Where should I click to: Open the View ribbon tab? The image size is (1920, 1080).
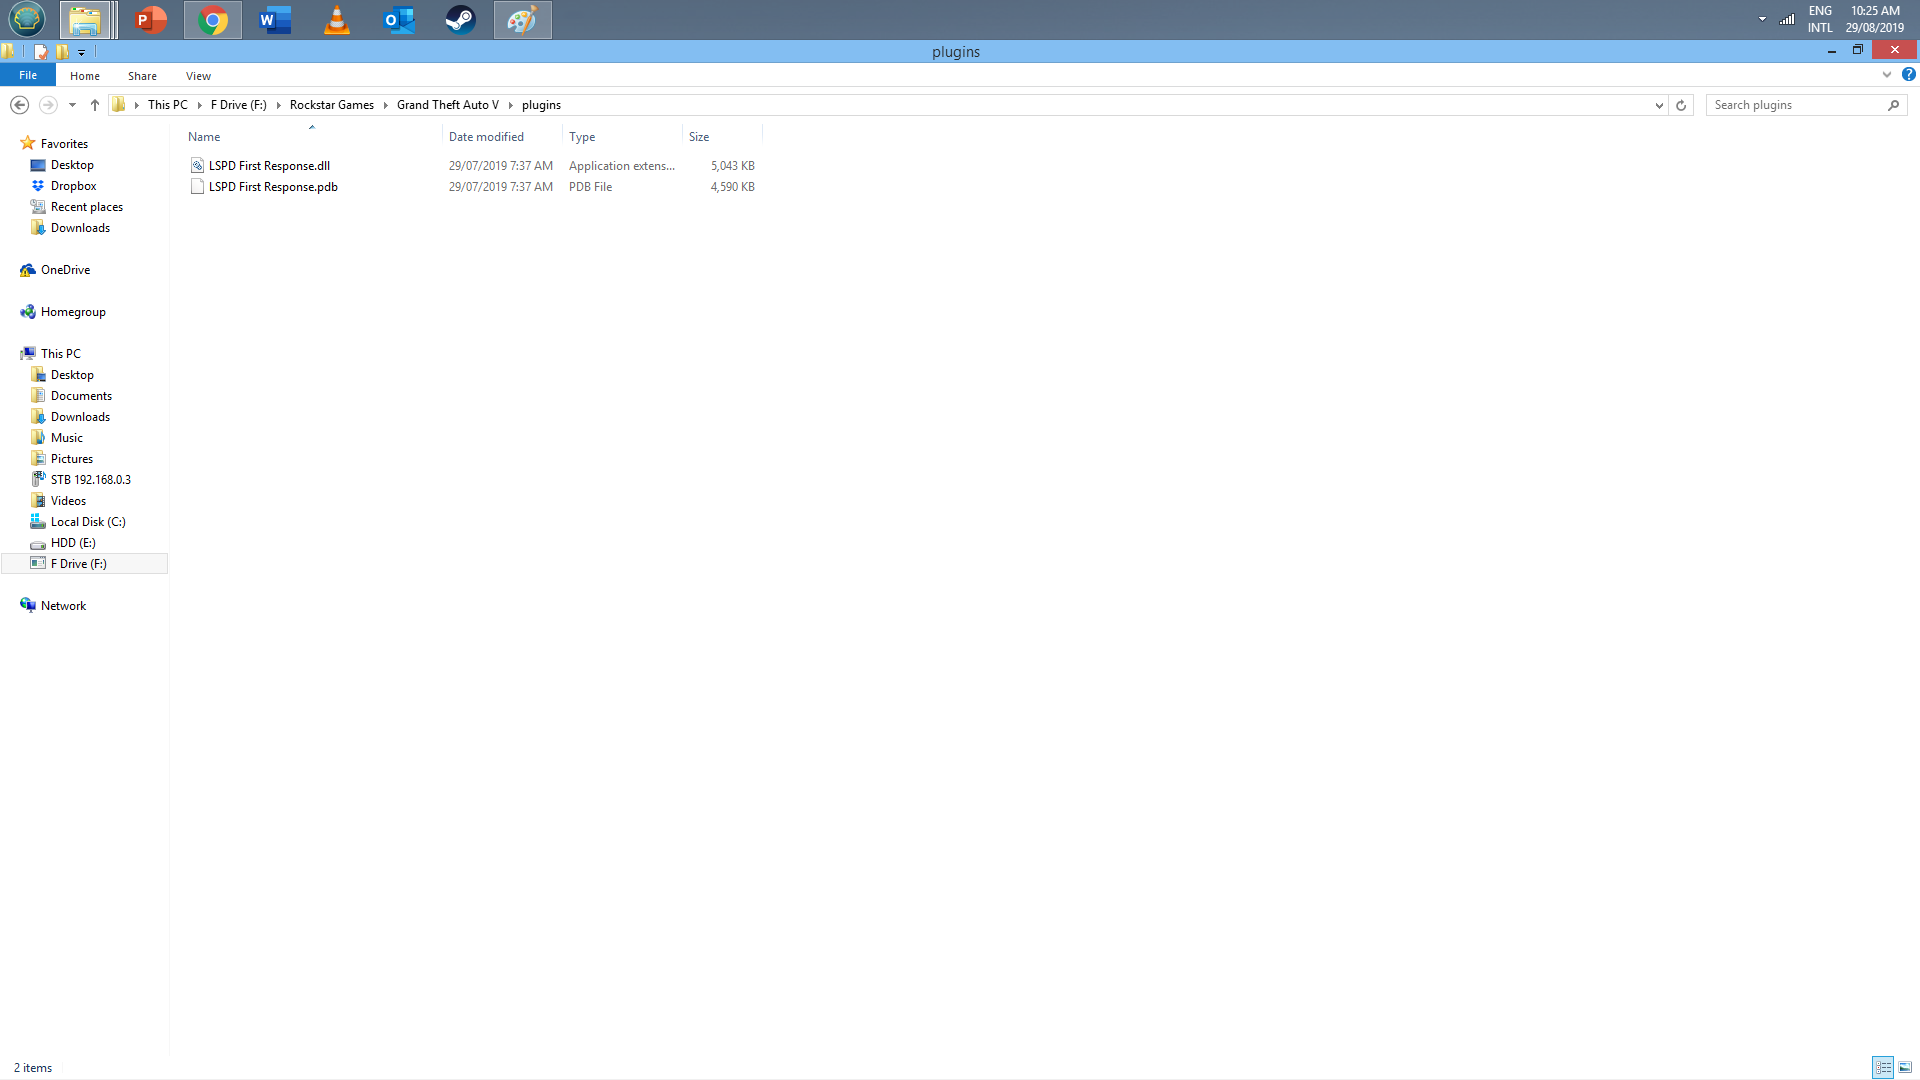(198, 76)
